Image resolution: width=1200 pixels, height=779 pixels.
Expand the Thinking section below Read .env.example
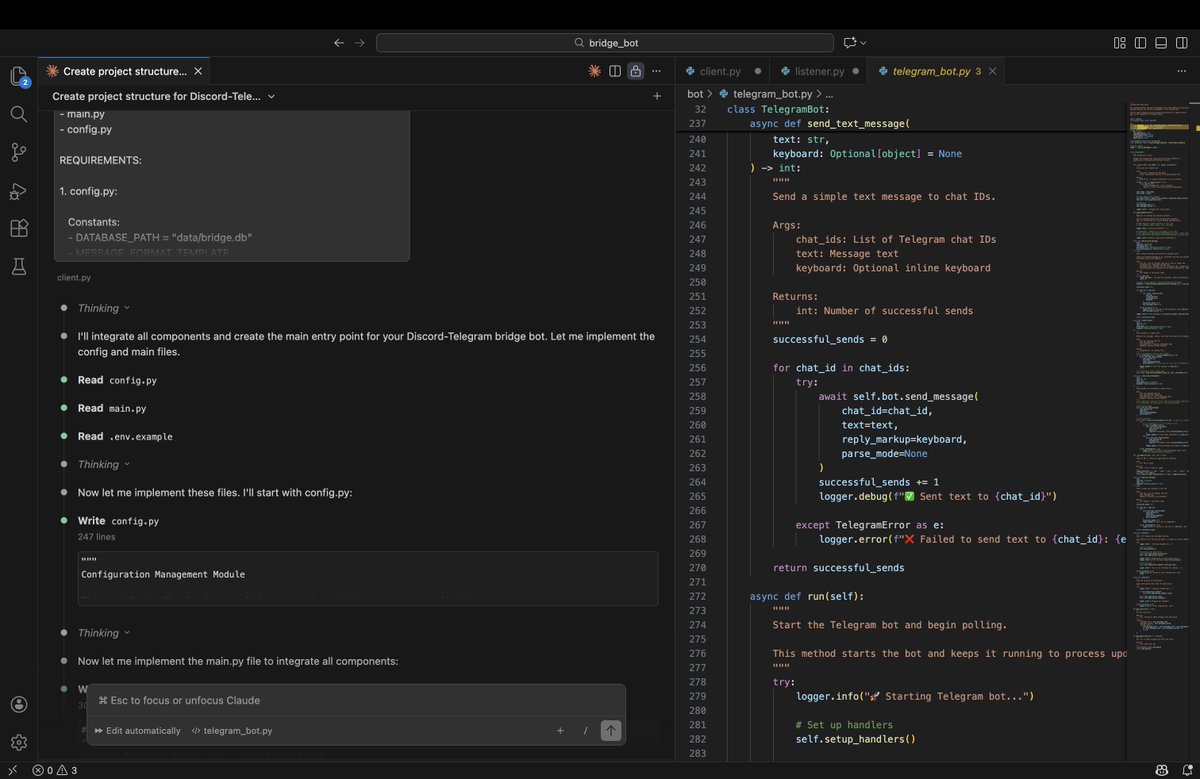point(103,464)
